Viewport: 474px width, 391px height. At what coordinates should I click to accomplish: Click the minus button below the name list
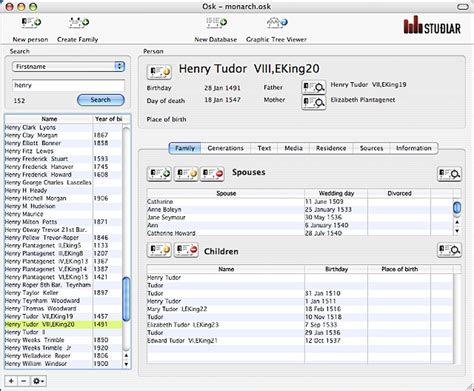tap(24, 381)
